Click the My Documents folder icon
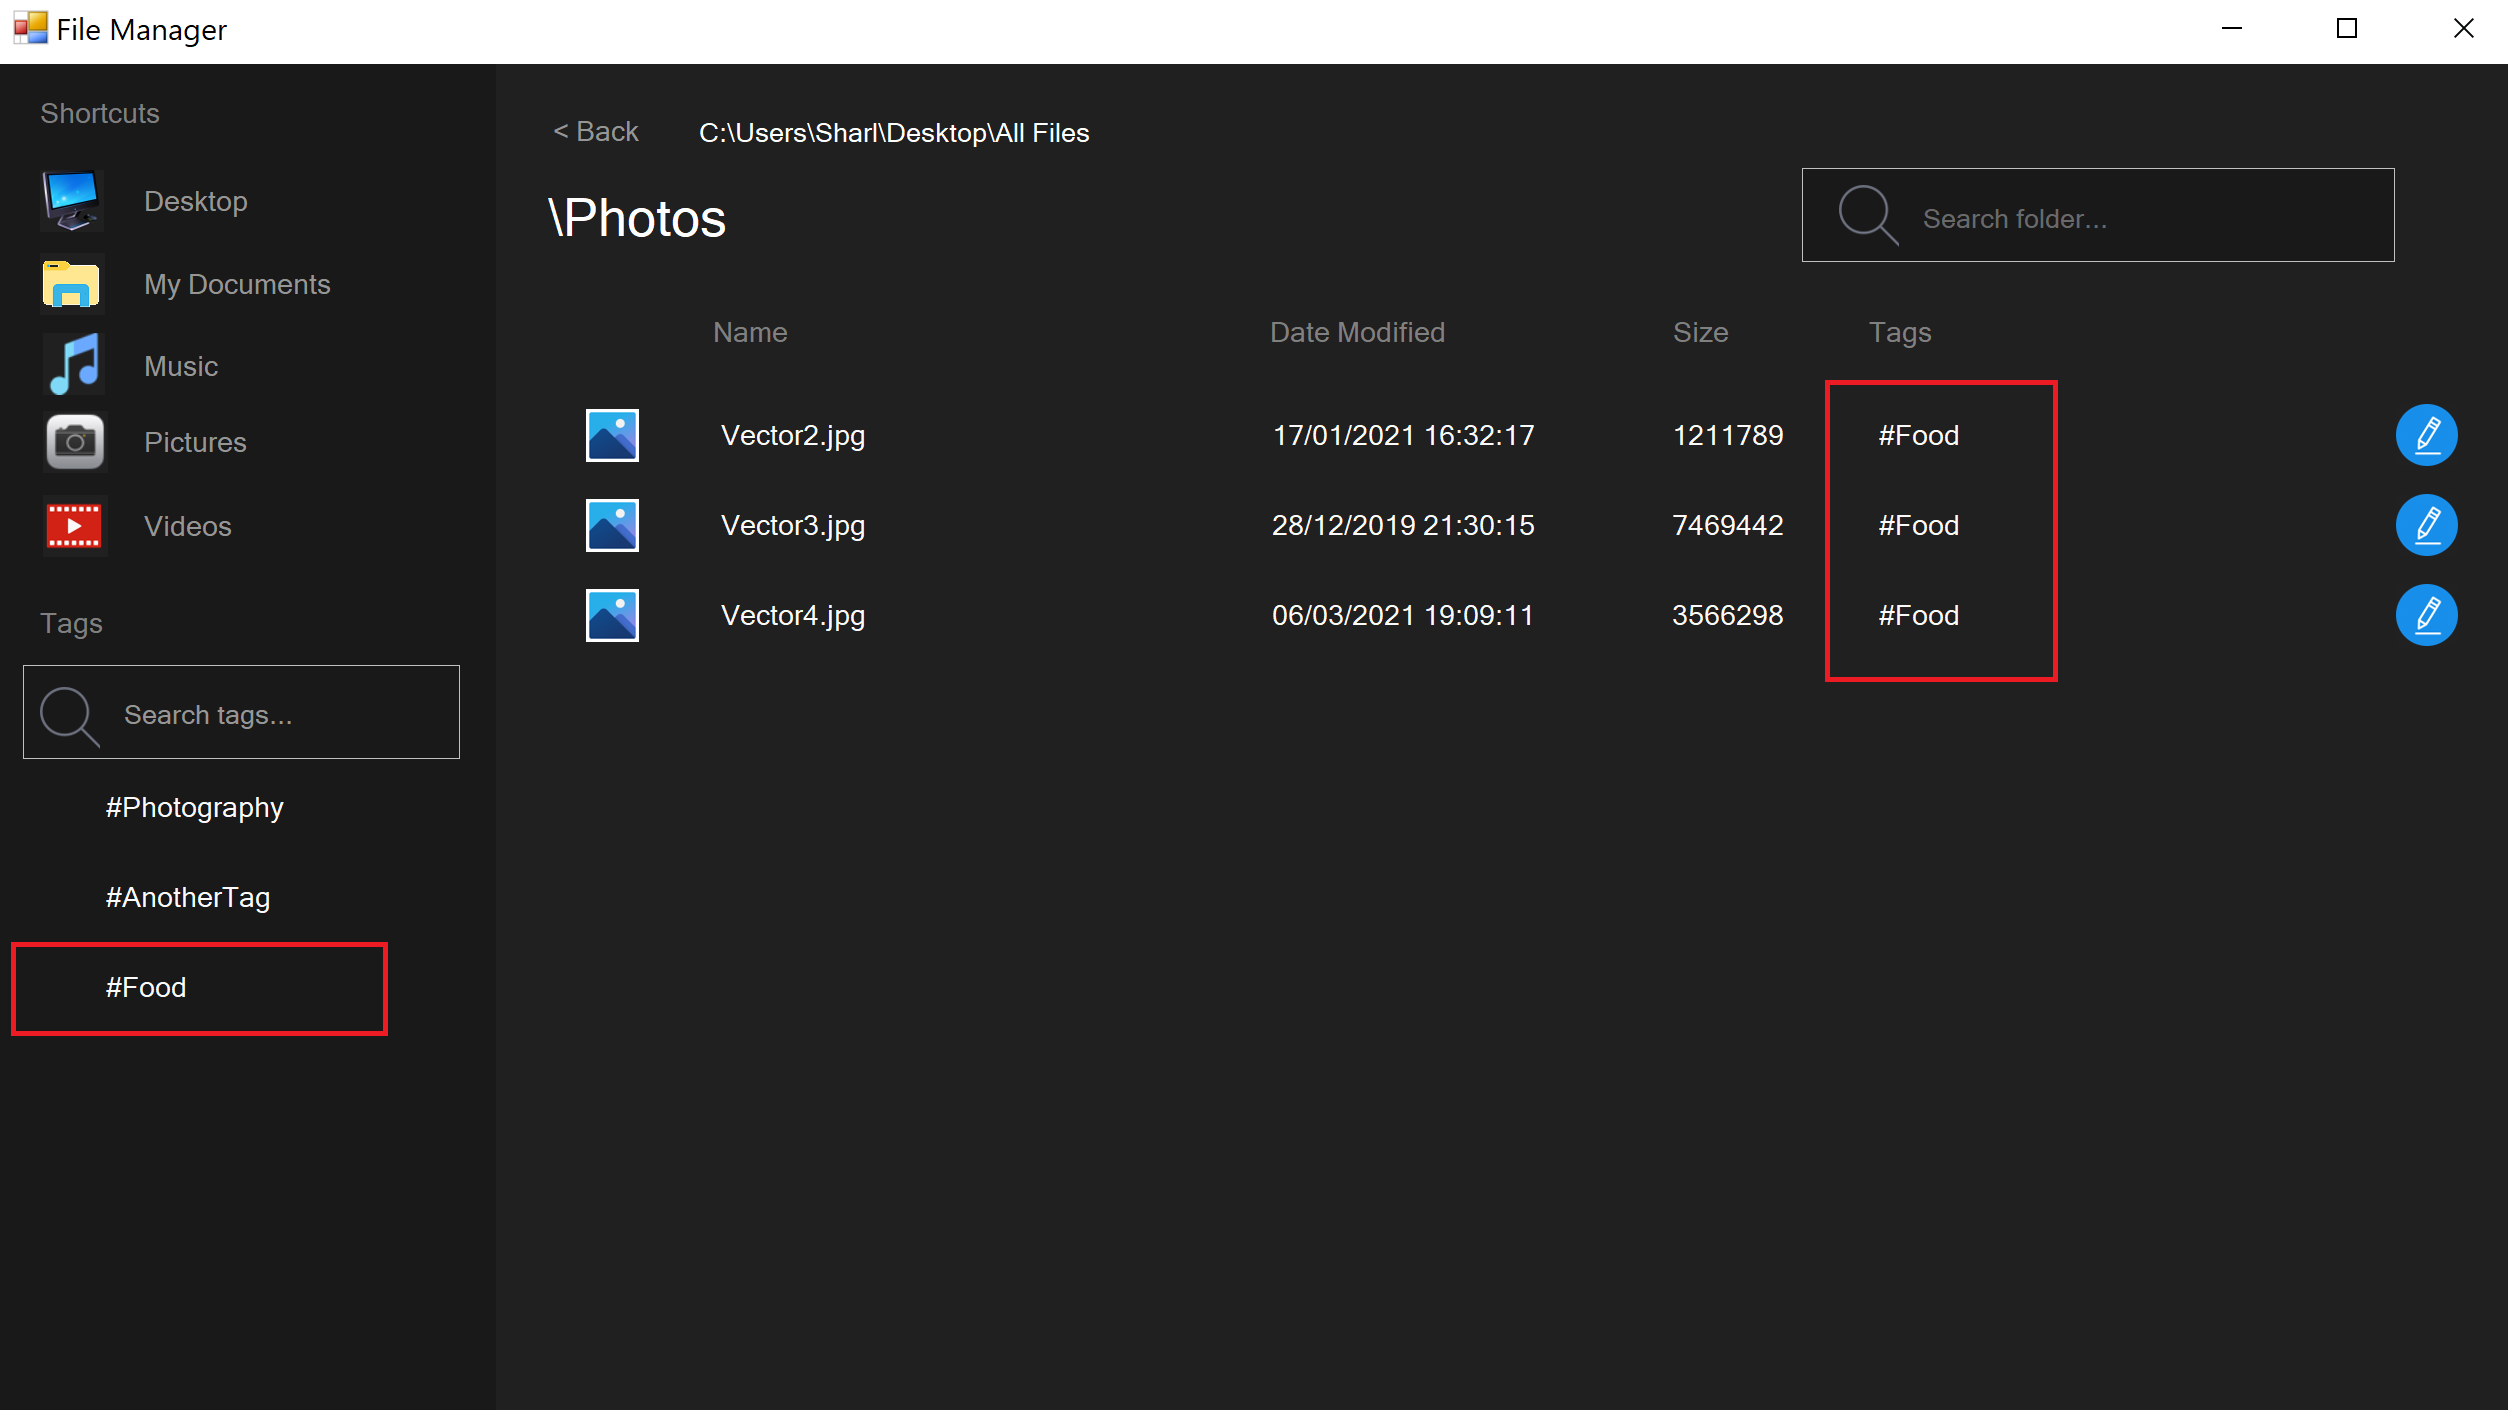The width and height of the screenshot is (2508, 1410). coord(72,284)
